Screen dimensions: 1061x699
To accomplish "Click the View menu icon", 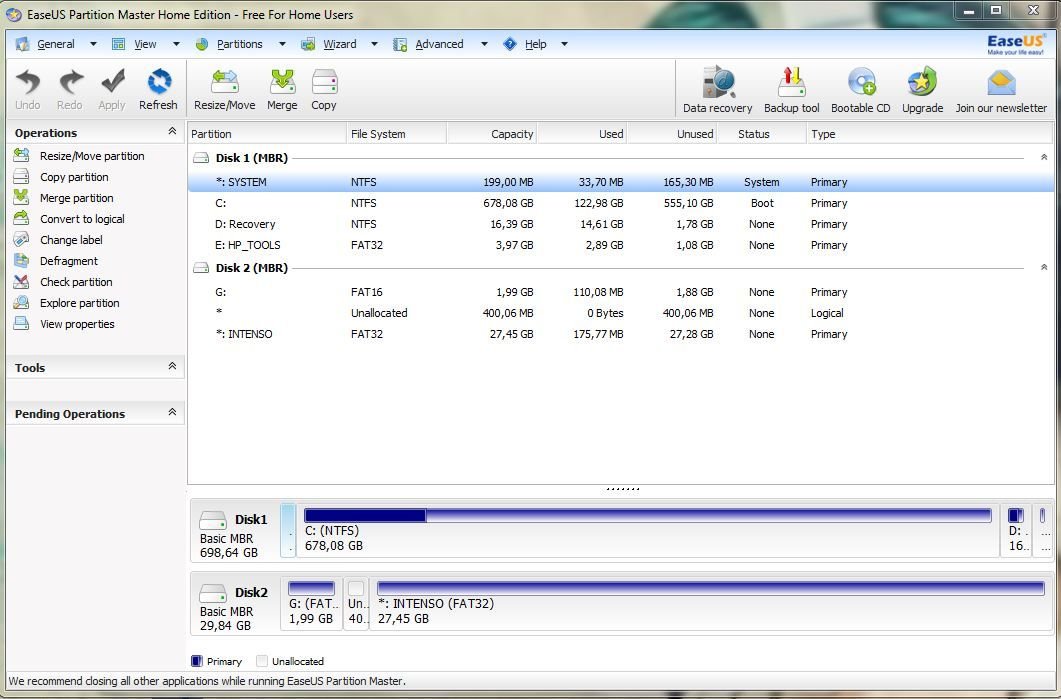I will click(x=118, y=44).
